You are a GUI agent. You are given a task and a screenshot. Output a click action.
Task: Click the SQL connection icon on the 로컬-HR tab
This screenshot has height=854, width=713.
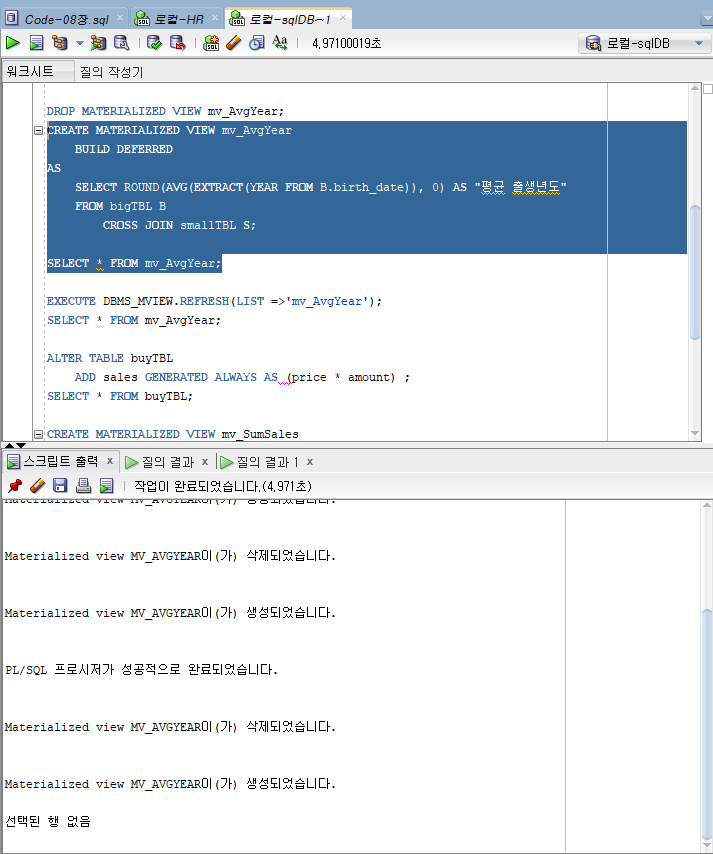tap(142, 19)
